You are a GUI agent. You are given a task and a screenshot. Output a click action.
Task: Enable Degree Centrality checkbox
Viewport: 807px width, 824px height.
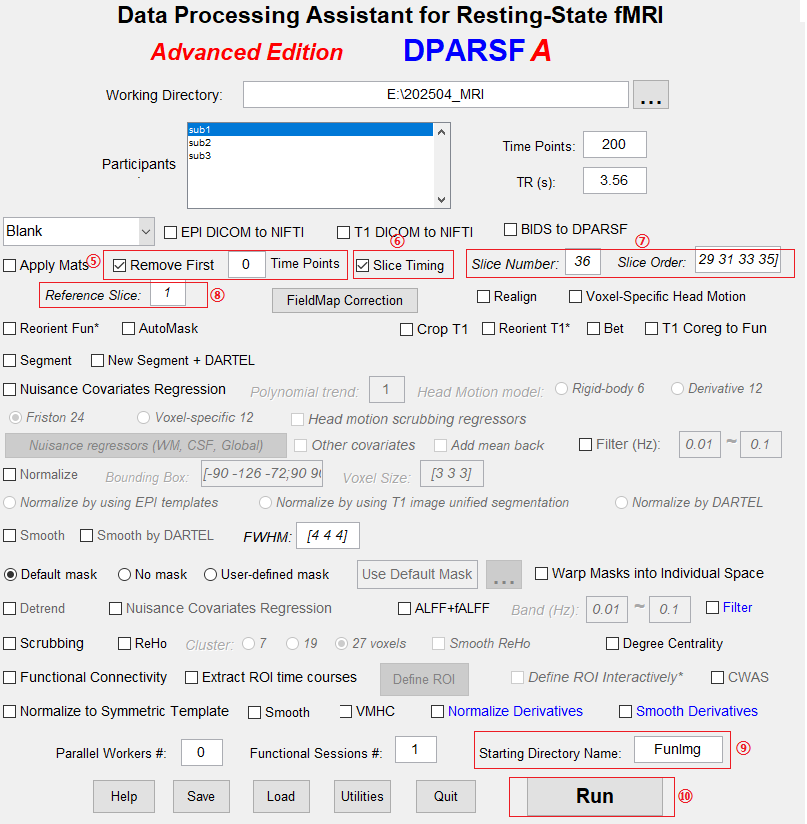point(612,644)
